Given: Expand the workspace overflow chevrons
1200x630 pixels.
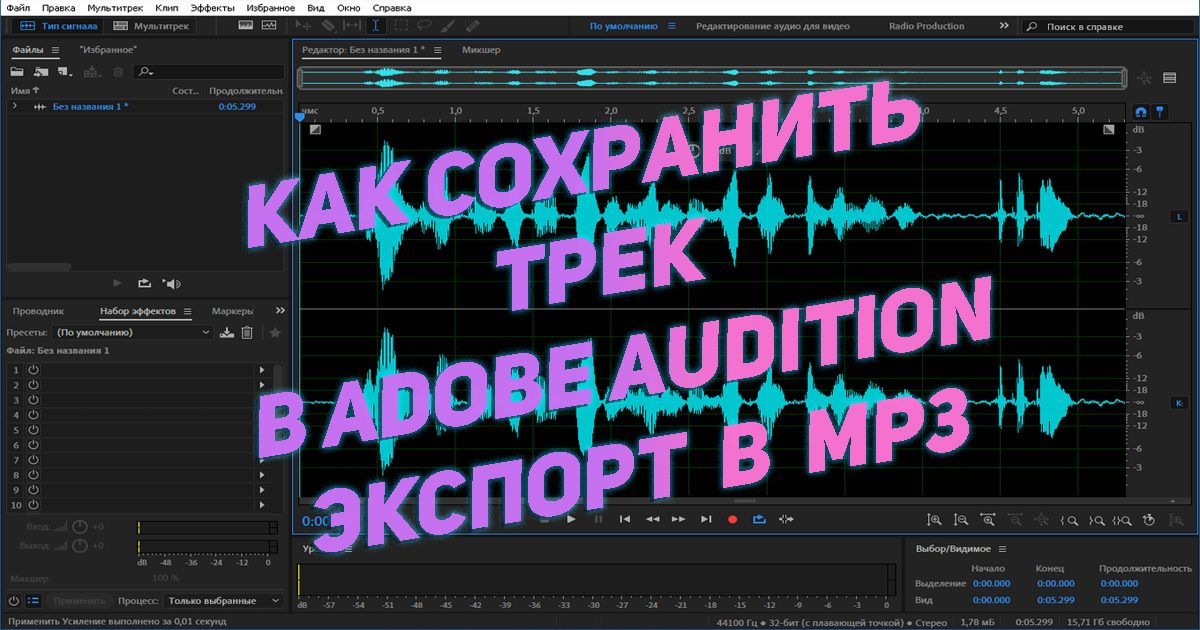Looking at the screenshot, I should (1003, 26).
